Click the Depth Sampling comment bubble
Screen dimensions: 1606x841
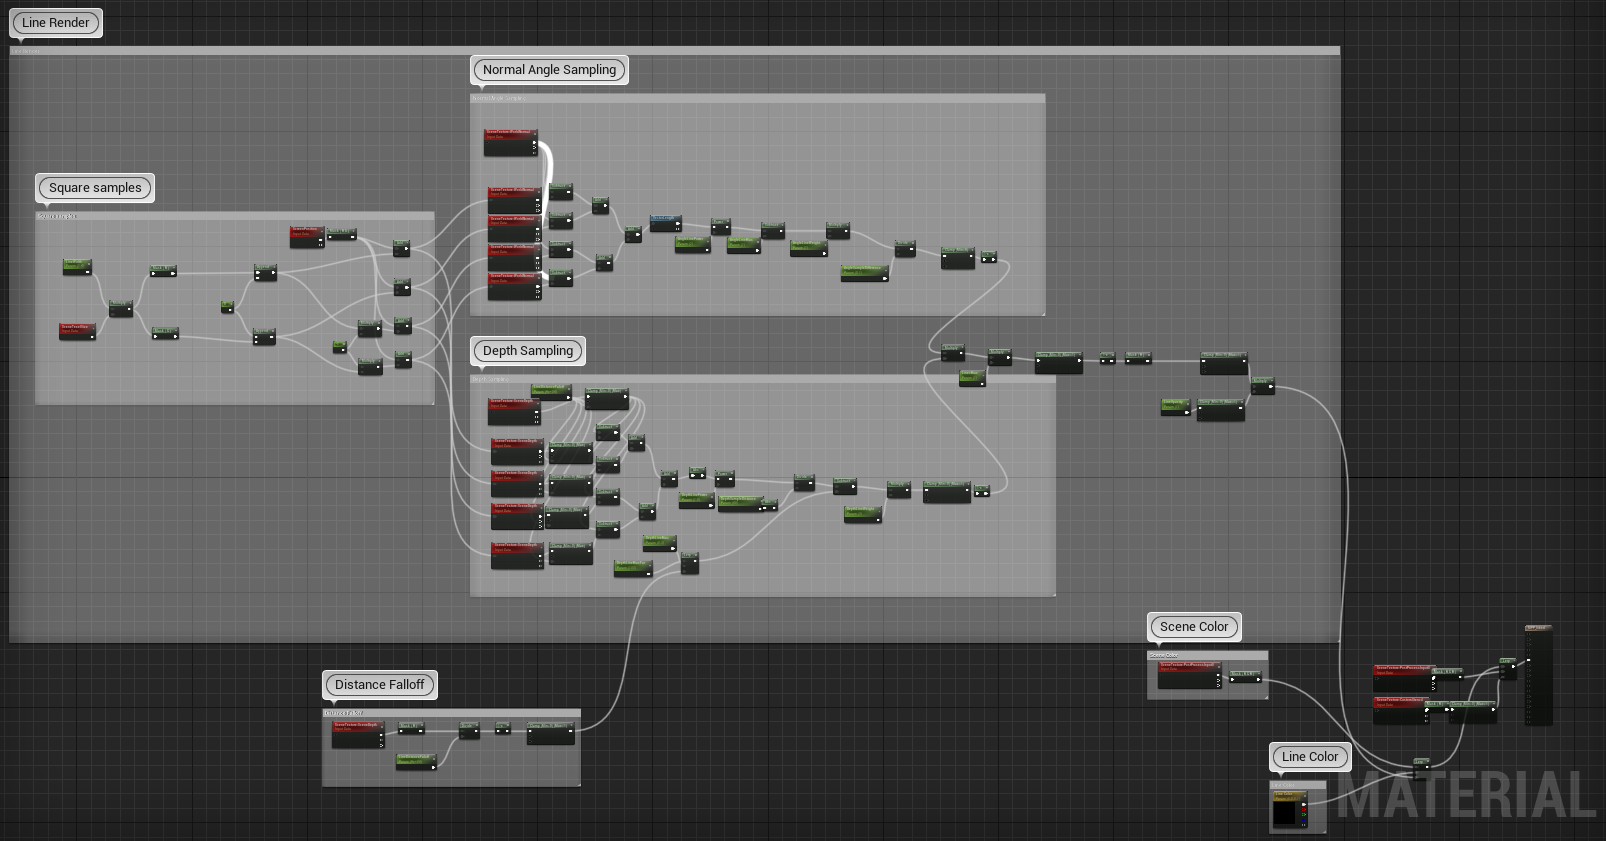point(527,351)
